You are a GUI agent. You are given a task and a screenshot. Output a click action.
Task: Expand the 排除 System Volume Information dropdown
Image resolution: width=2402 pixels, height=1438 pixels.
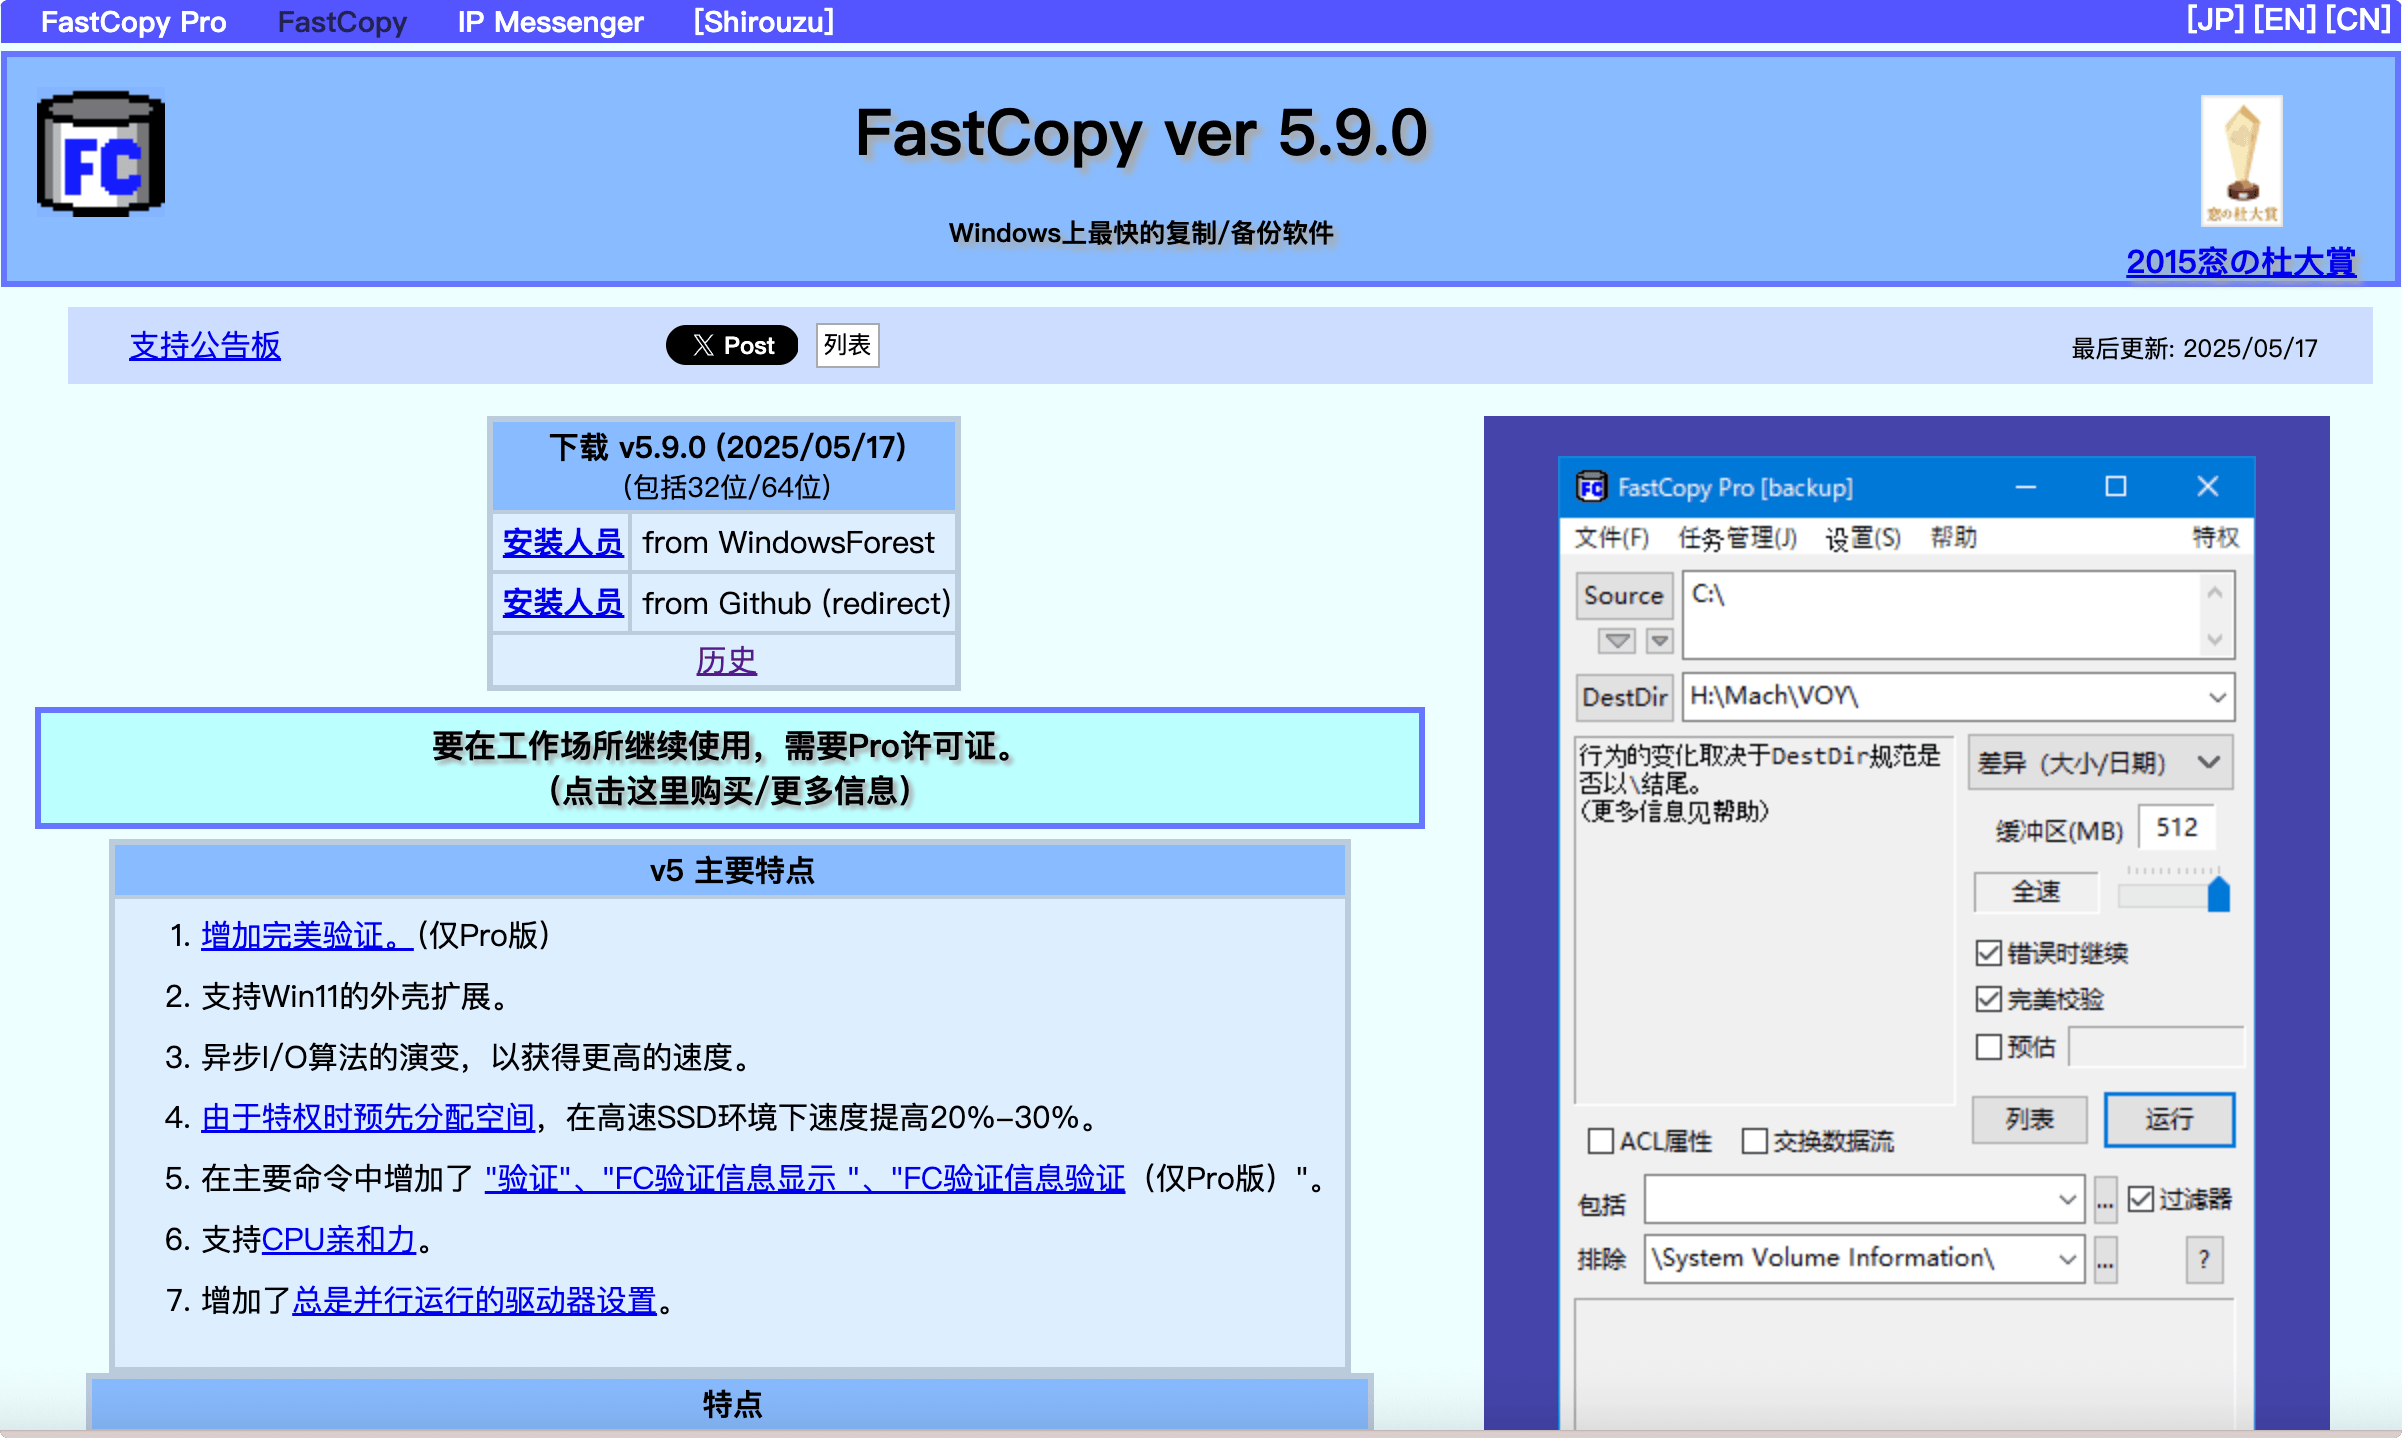(2067, 1259)
